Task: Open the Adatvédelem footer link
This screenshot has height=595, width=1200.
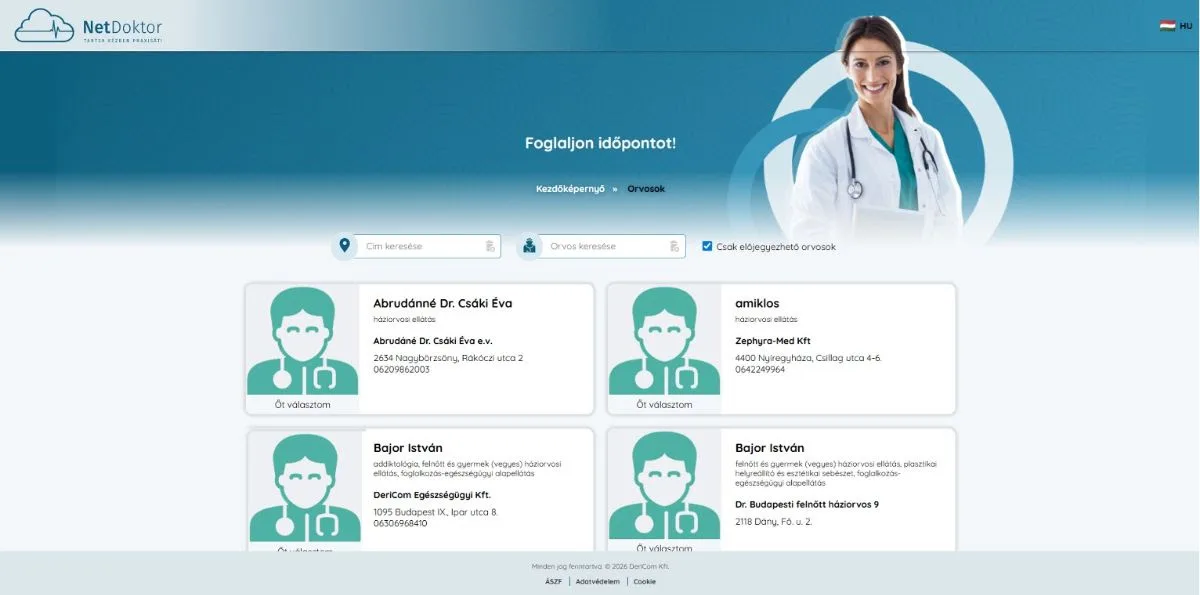Action: click(x=597, y=581)
